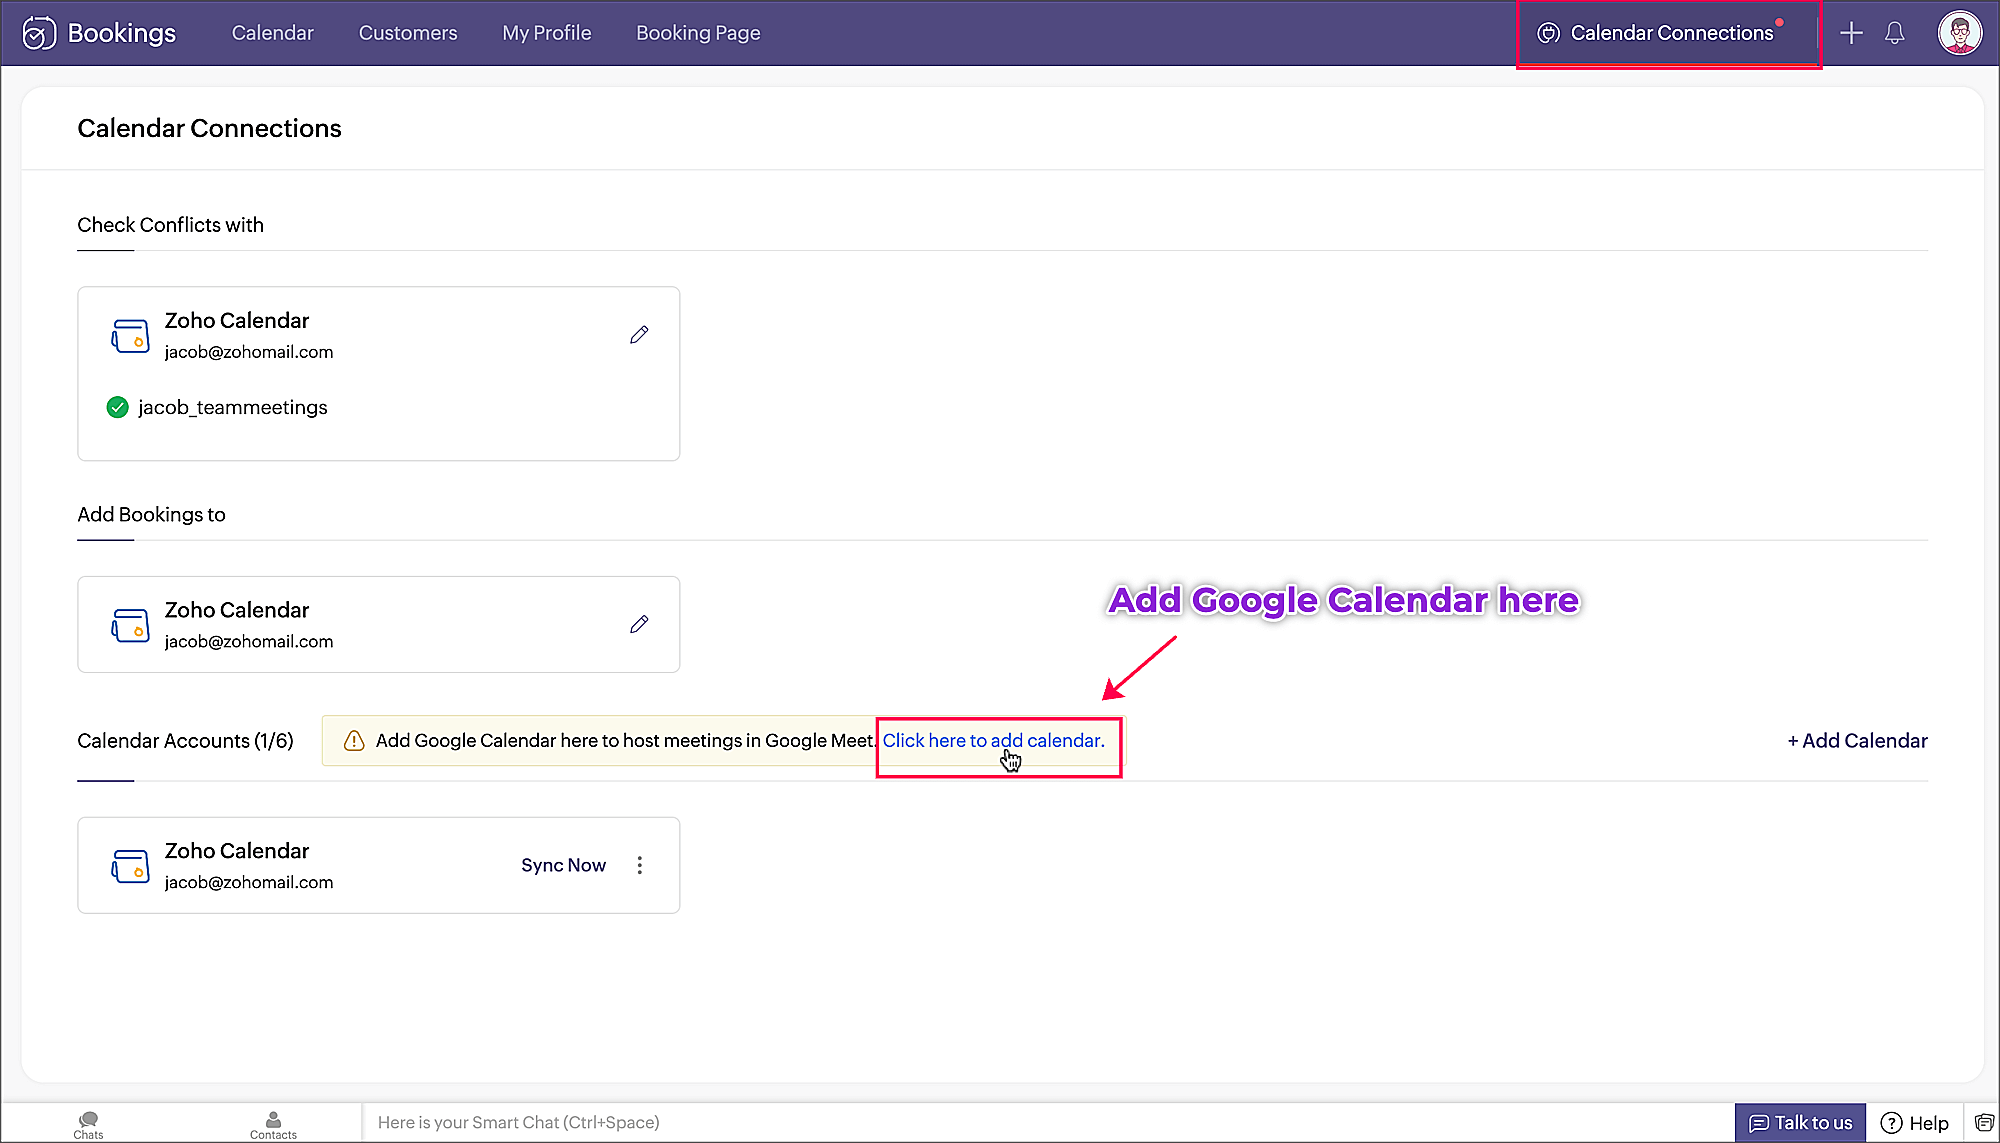
Task: Click the green check next to jacob_teammeetings
Action: click(117, 407)
